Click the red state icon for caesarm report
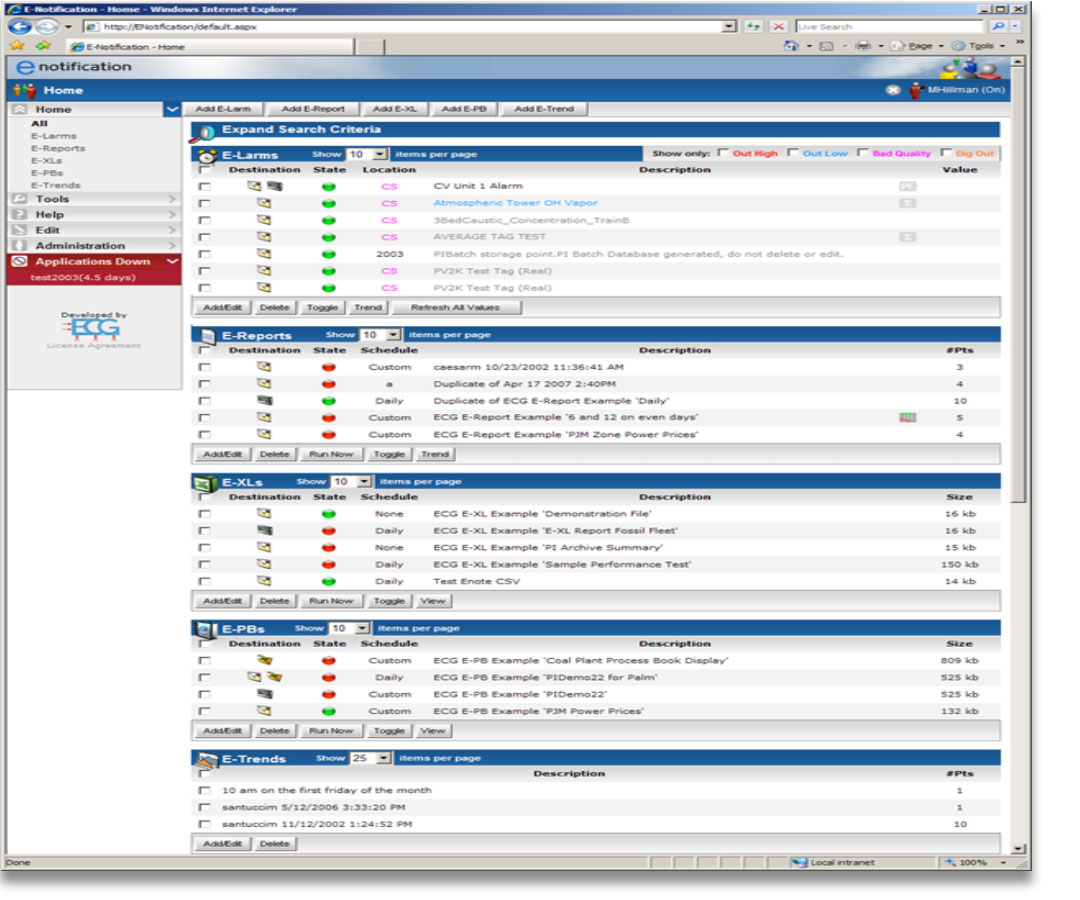Image resolution: width=1080 pixels, height=900 pixels. (x=328, y=367)
